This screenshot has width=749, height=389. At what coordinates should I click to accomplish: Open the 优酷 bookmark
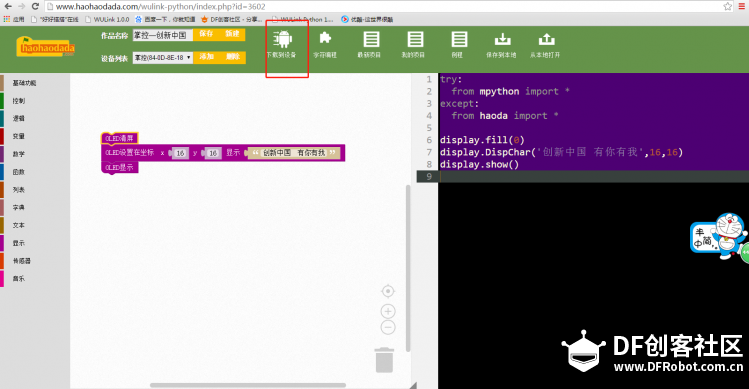coord(367,20)
